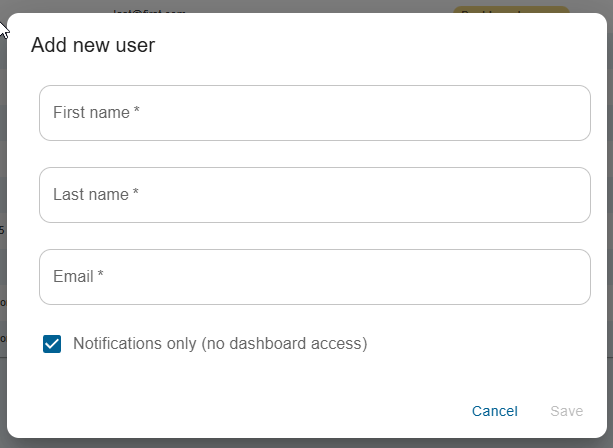Click the required asterisk in First name
This screenshot has width=613, height=448.
click(x=136, y=113)
